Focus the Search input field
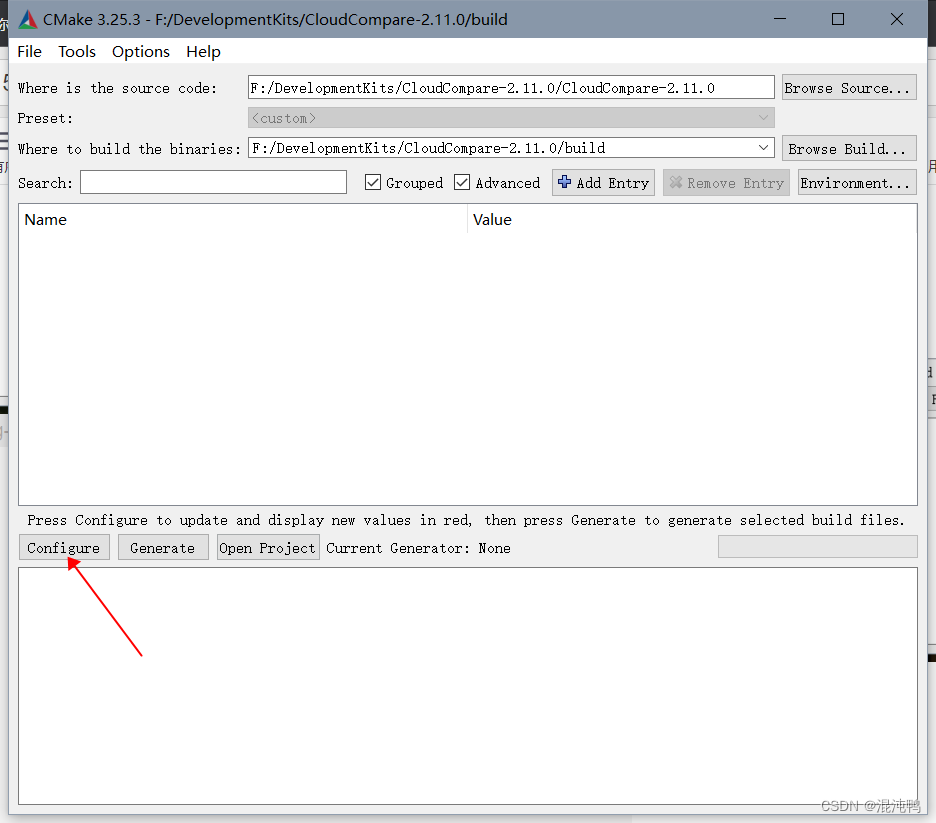936x823 pixels. coord(213,182)
